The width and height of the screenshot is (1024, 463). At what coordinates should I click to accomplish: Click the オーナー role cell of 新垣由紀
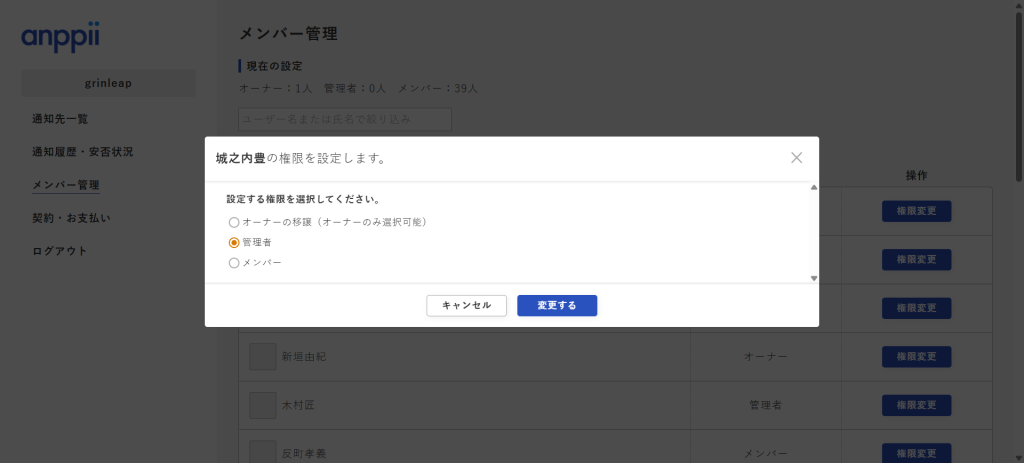click(765, 357)
